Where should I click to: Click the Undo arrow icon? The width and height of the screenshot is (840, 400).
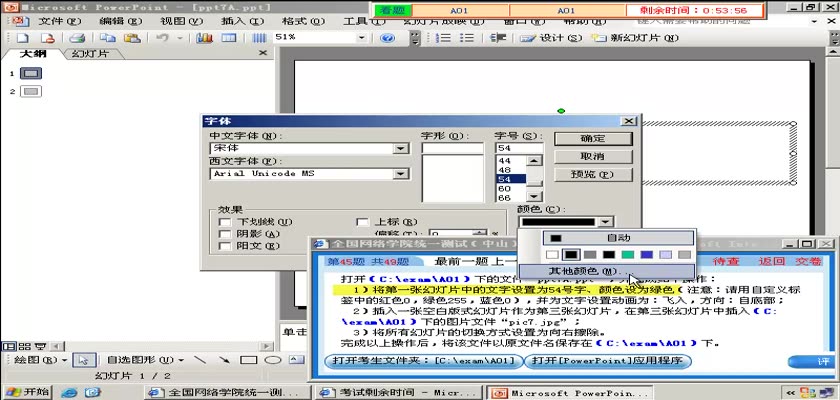click(x=162, y=38)
